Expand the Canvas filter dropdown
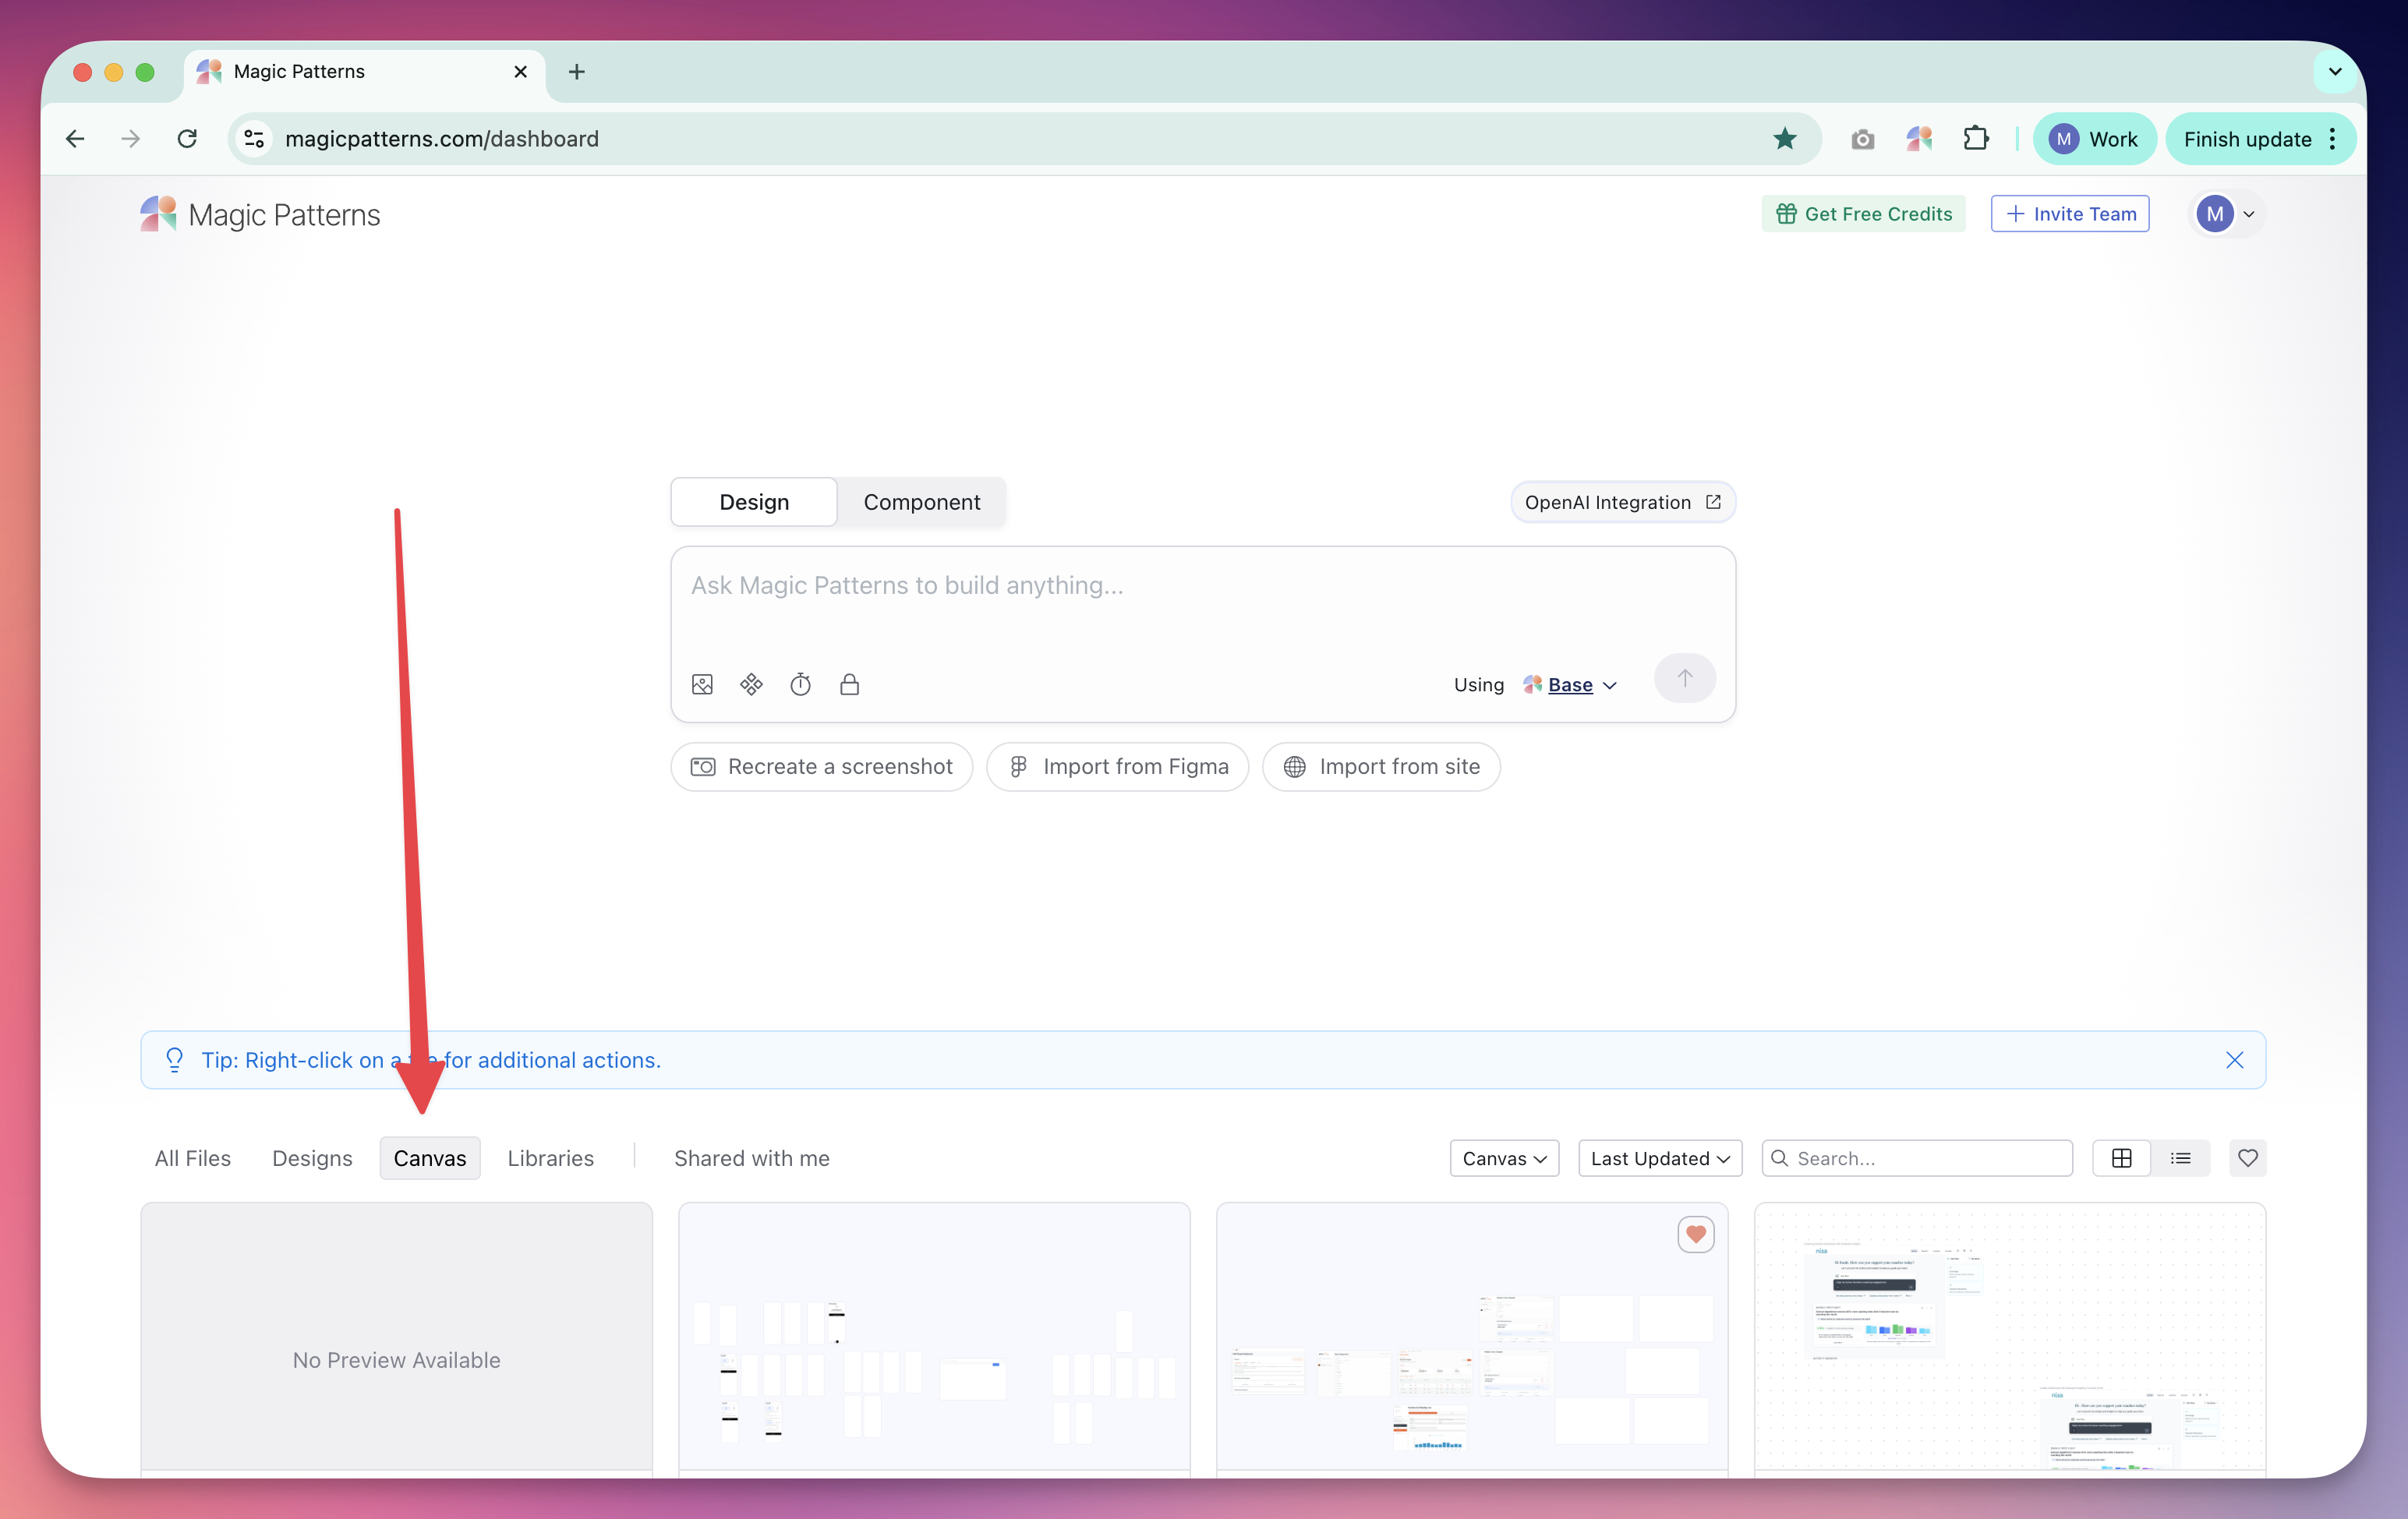 pos(1504,1158)
